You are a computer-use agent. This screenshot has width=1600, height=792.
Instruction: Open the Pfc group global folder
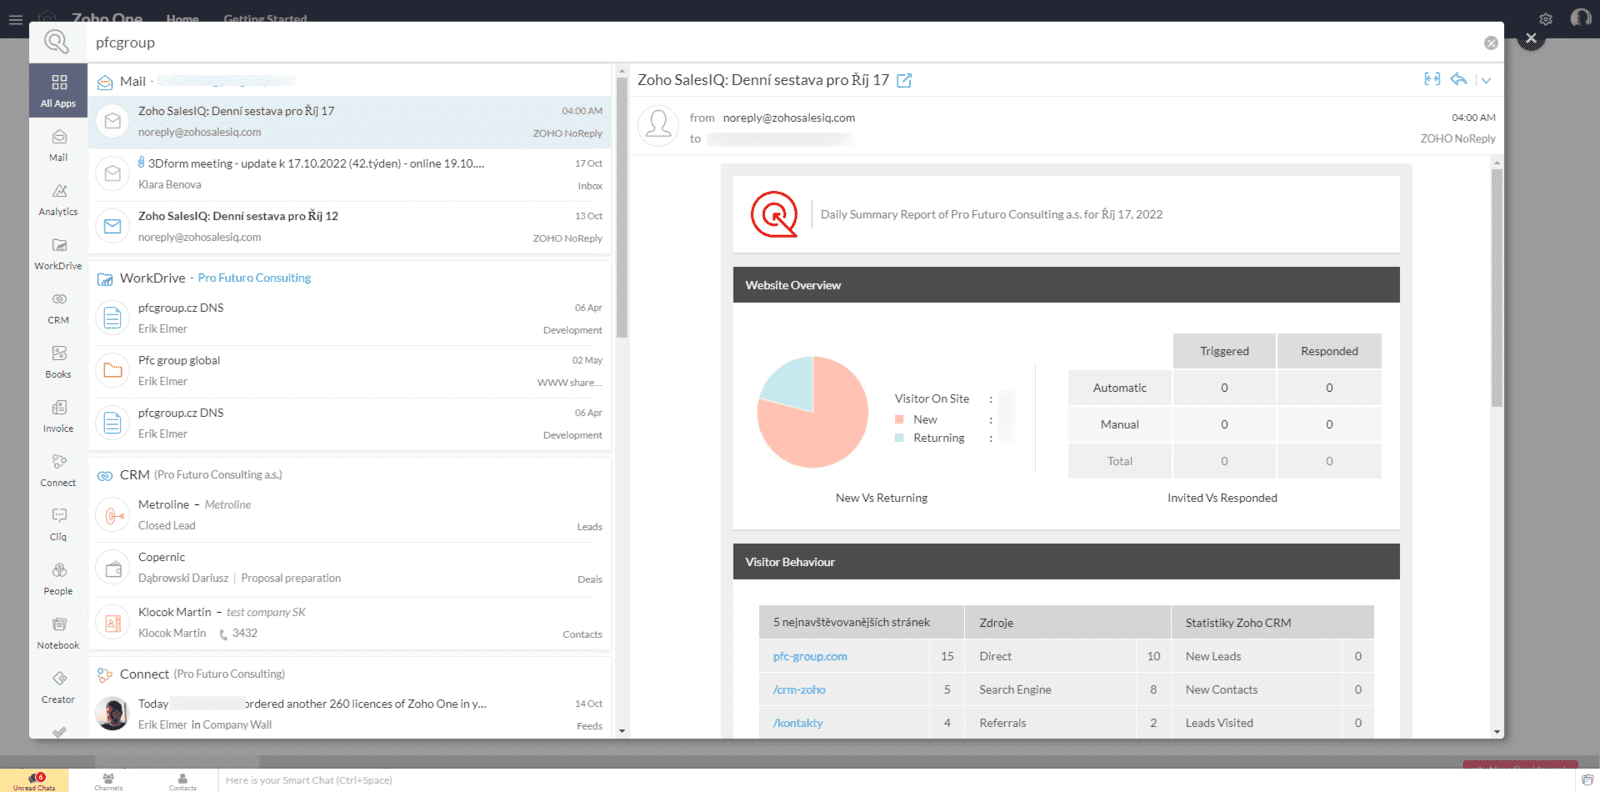350,371
